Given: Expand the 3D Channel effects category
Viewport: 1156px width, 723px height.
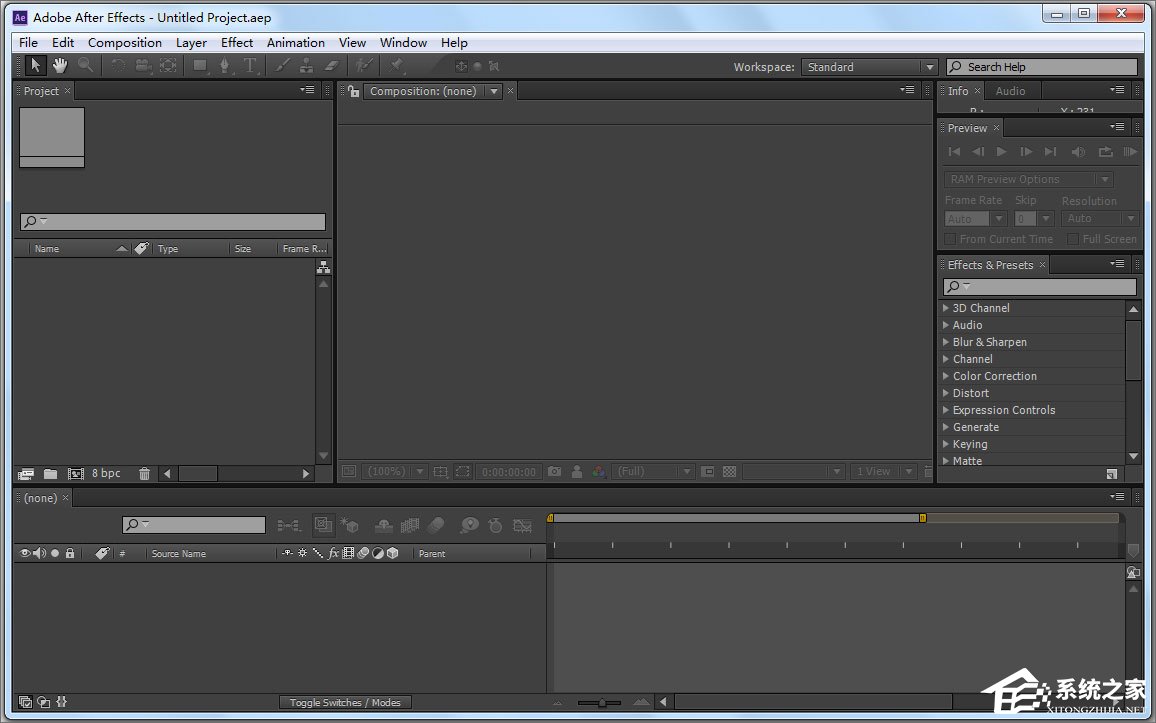Looking at the screenshot, I should (x=945, y=308).
